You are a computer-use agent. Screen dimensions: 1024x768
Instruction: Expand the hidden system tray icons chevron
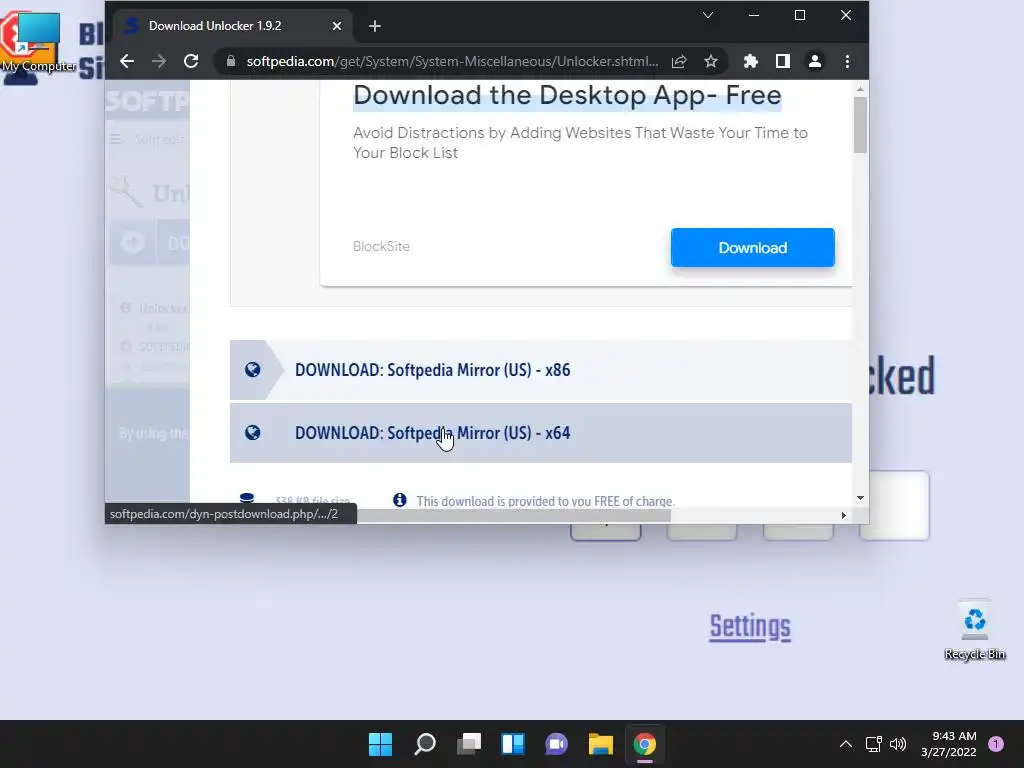(846, 744)
